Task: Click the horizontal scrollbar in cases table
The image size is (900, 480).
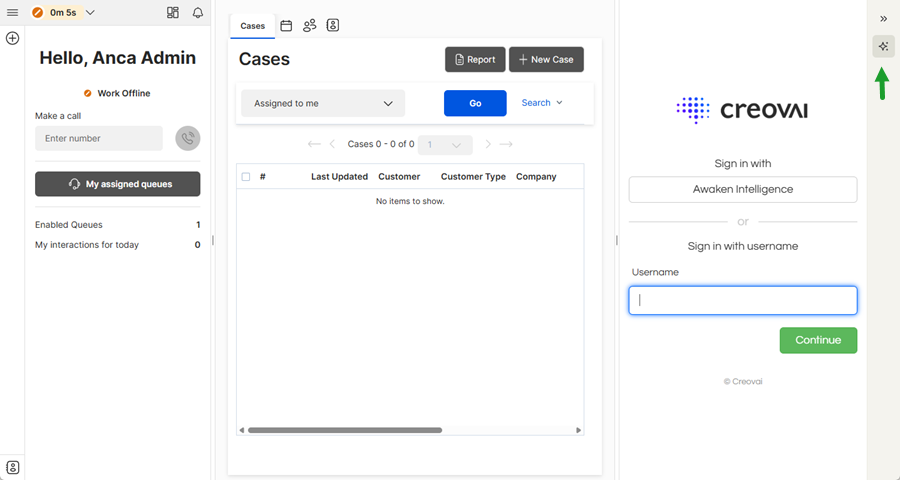Action: click(345, 430)
